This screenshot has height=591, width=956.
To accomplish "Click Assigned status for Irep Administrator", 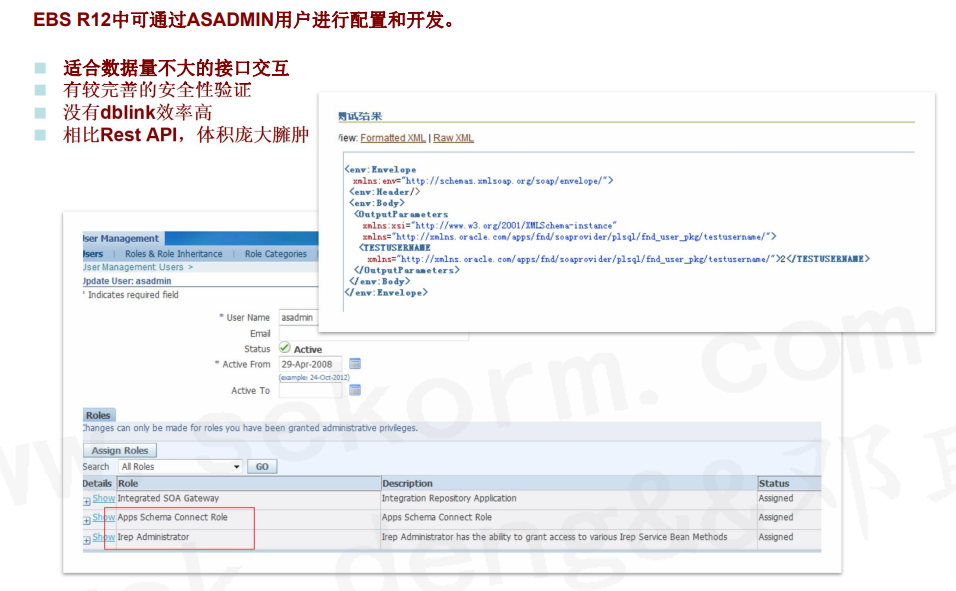I will [776, 537].
